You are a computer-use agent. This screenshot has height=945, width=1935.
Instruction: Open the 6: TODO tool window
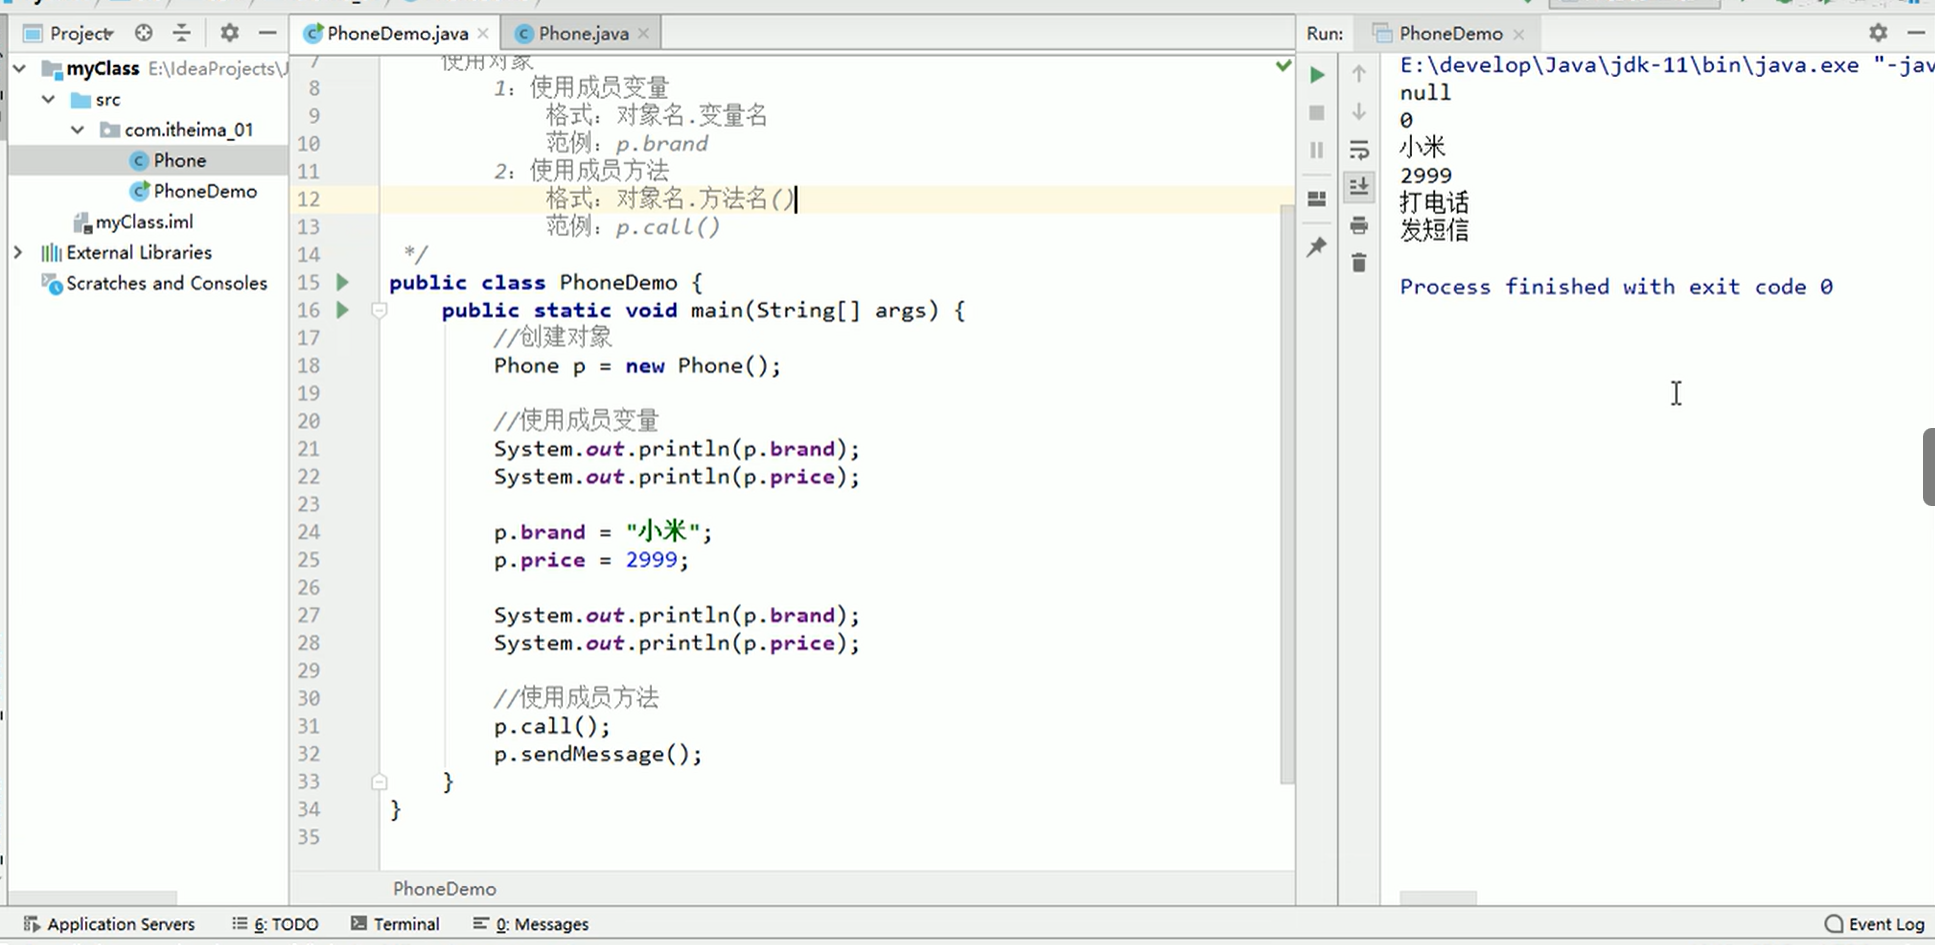pos(275,924)
